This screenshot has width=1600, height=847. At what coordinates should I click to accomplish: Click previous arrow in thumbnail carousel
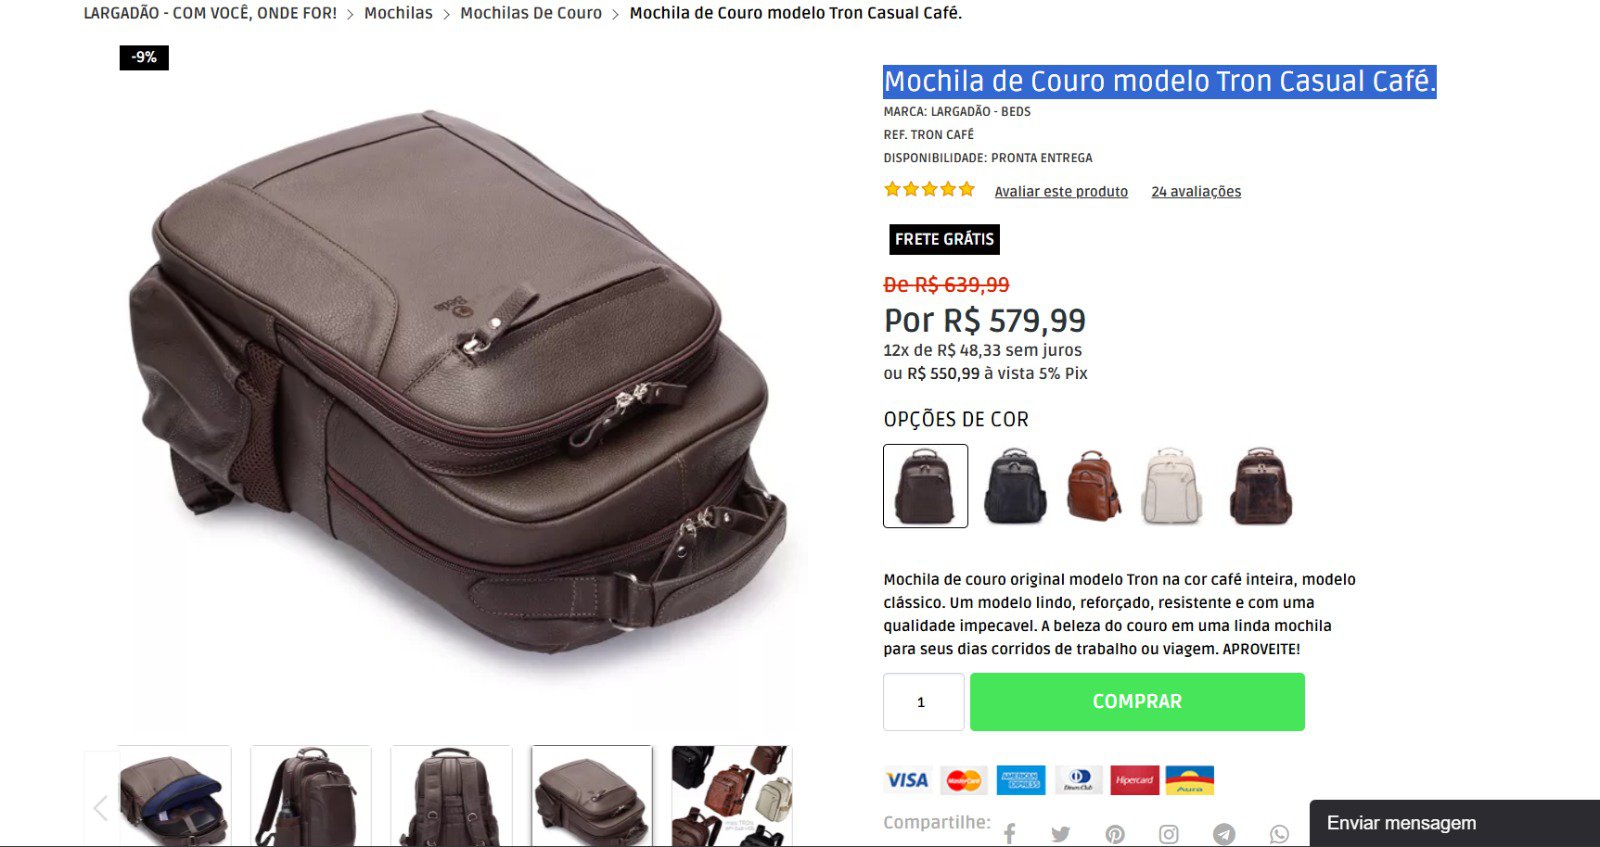coord(100,808)
